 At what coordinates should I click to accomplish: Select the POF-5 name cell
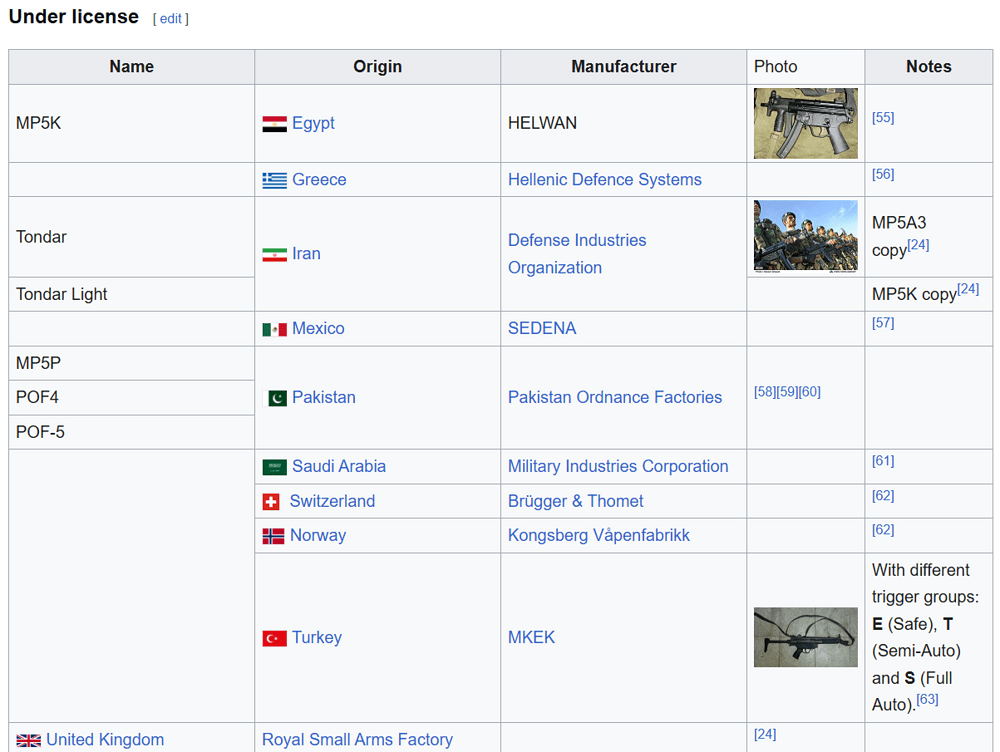point(131,432)
